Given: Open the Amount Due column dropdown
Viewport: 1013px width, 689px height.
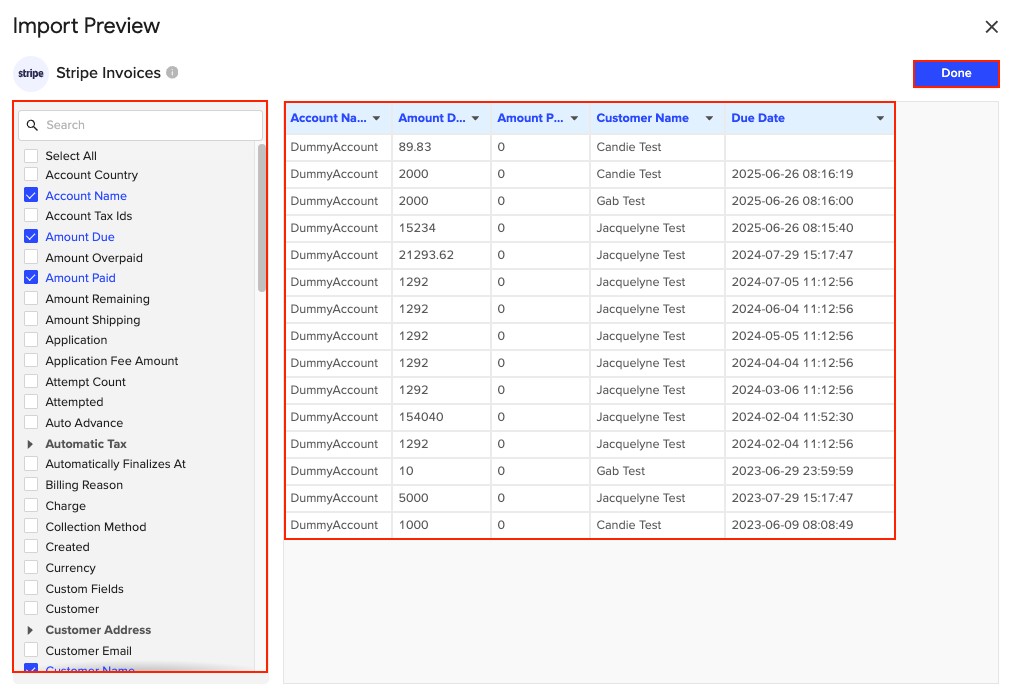Looking at the screenshot, I should (x=475, y=118).
